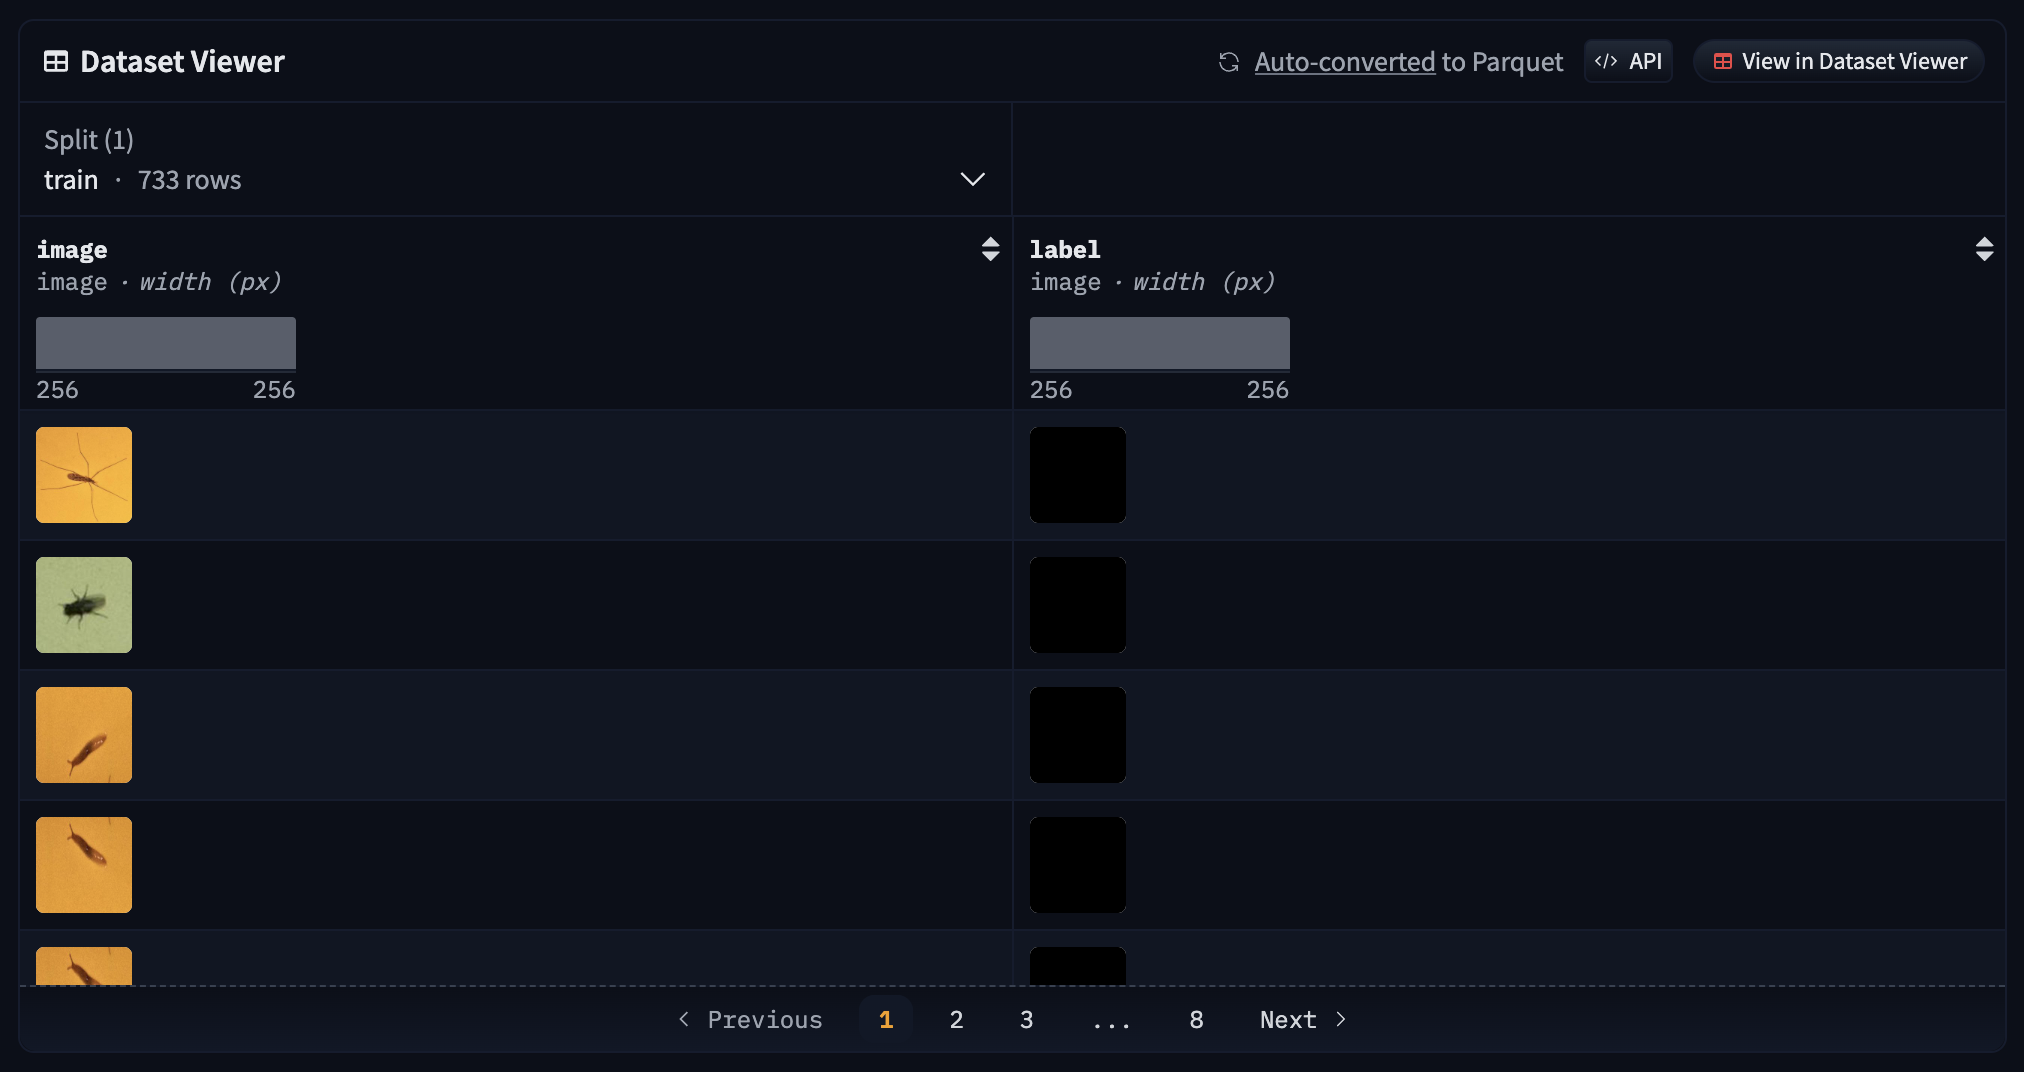Click the Dataset Viewer table icon
This screenshot has height=1072, width=2024.
56,62
